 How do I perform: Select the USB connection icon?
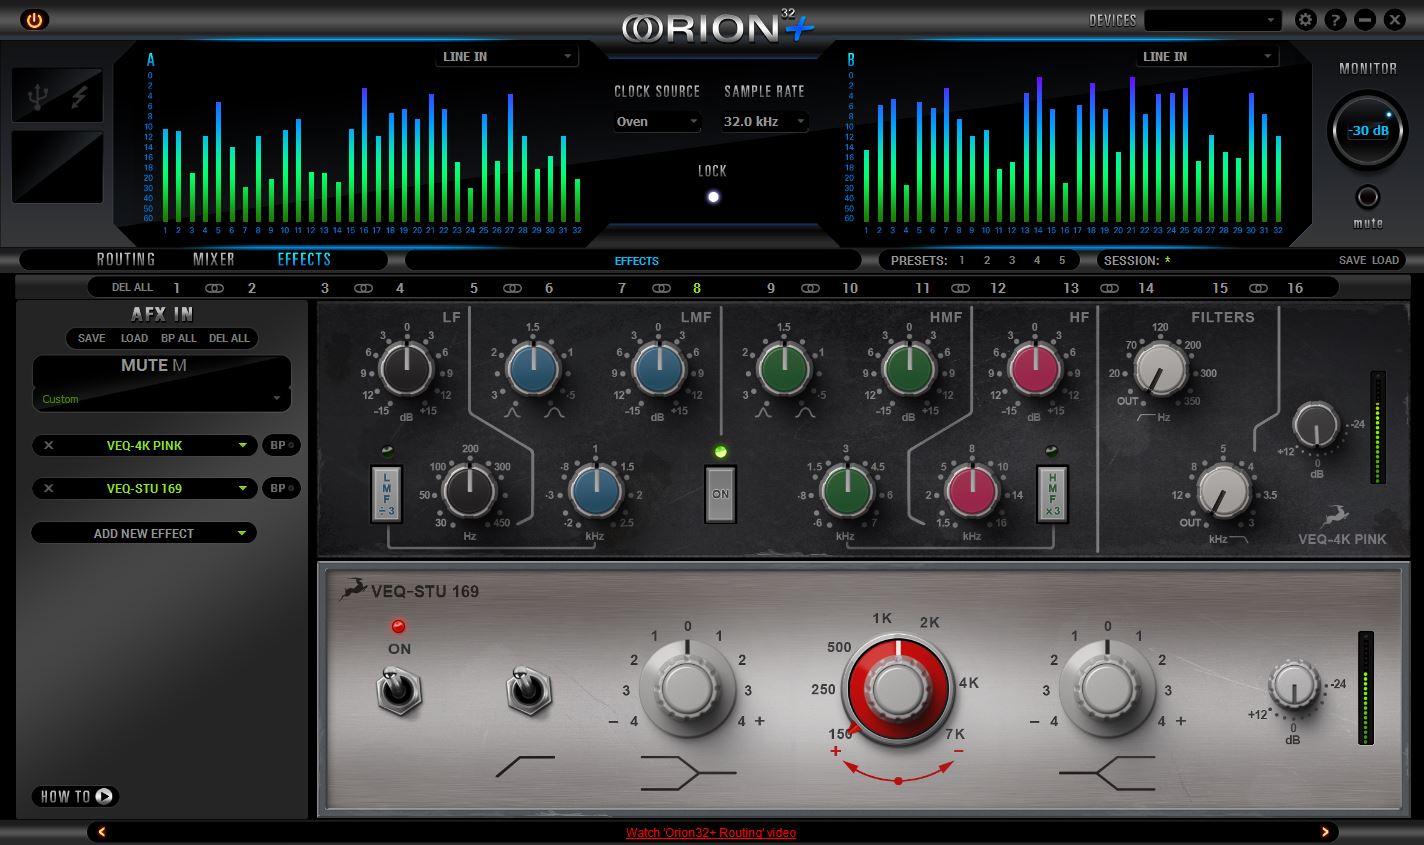tap(39, 96)
